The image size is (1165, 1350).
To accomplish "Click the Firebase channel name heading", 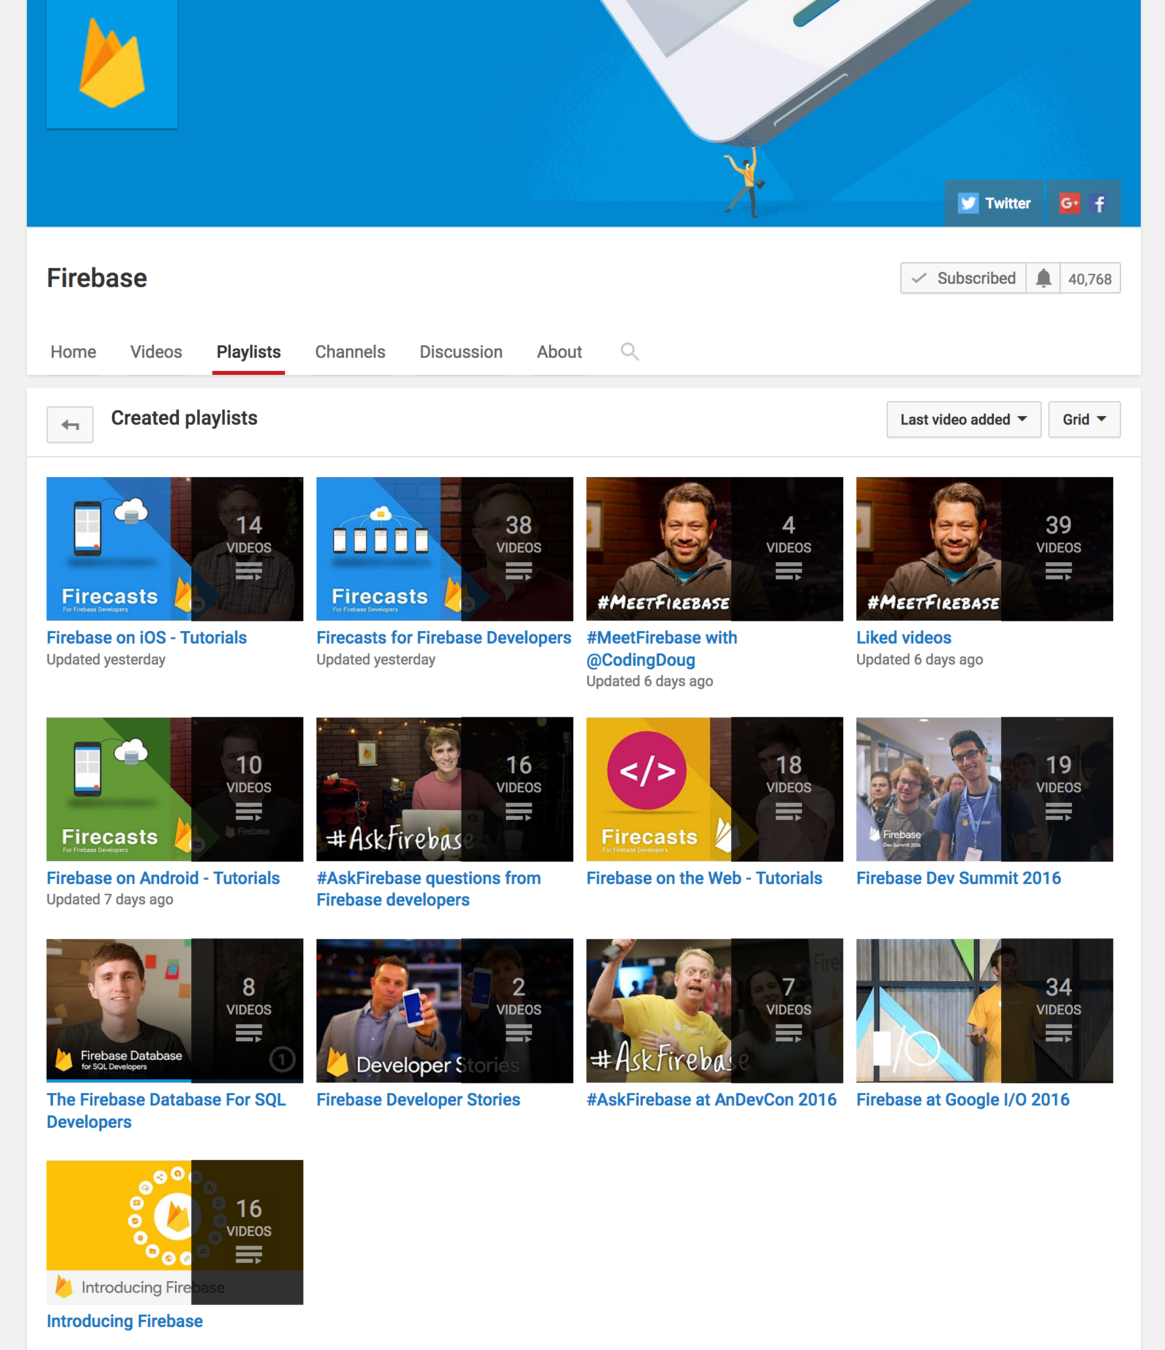I will (97, 278).
